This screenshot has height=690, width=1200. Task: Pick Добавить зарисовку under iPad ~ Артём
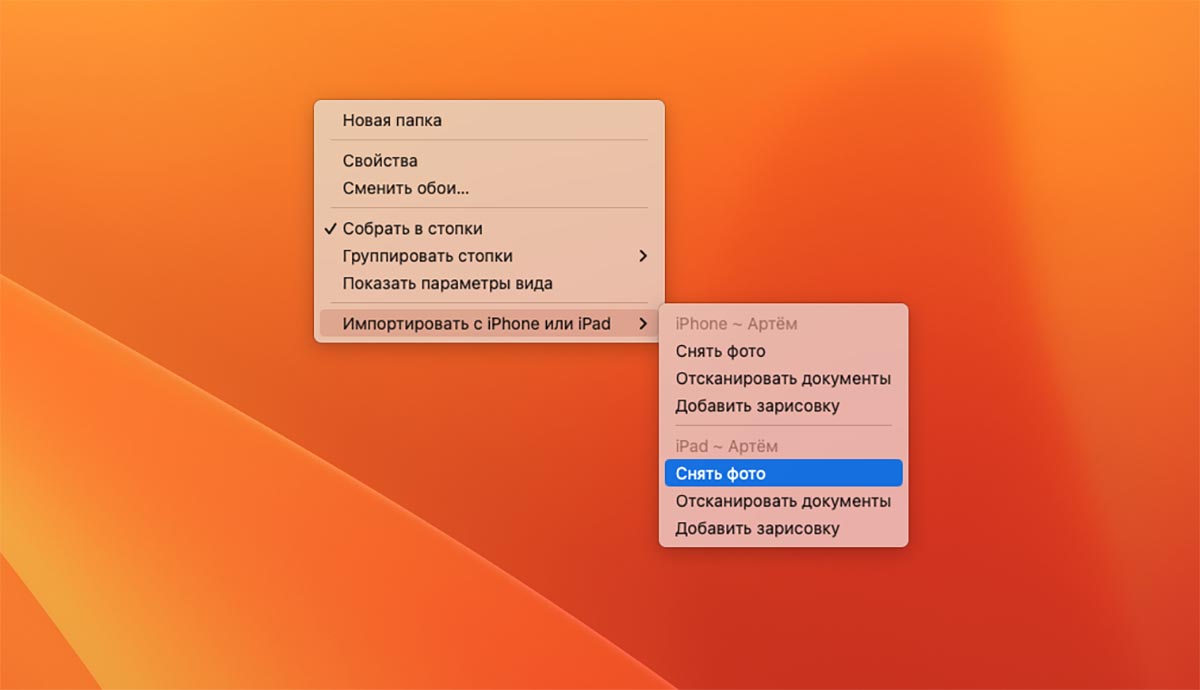[783, 528]
